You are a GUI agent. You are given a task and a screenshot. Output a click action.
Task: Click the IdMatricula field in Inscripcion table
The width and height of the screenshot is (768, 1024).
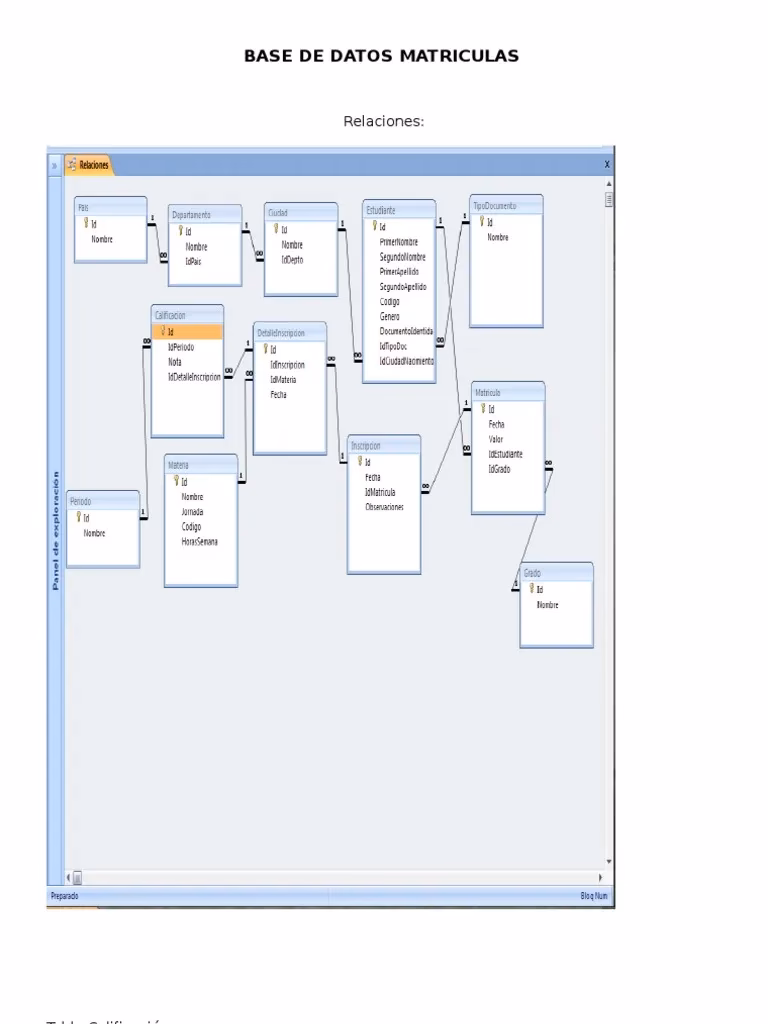coord(380,492)
